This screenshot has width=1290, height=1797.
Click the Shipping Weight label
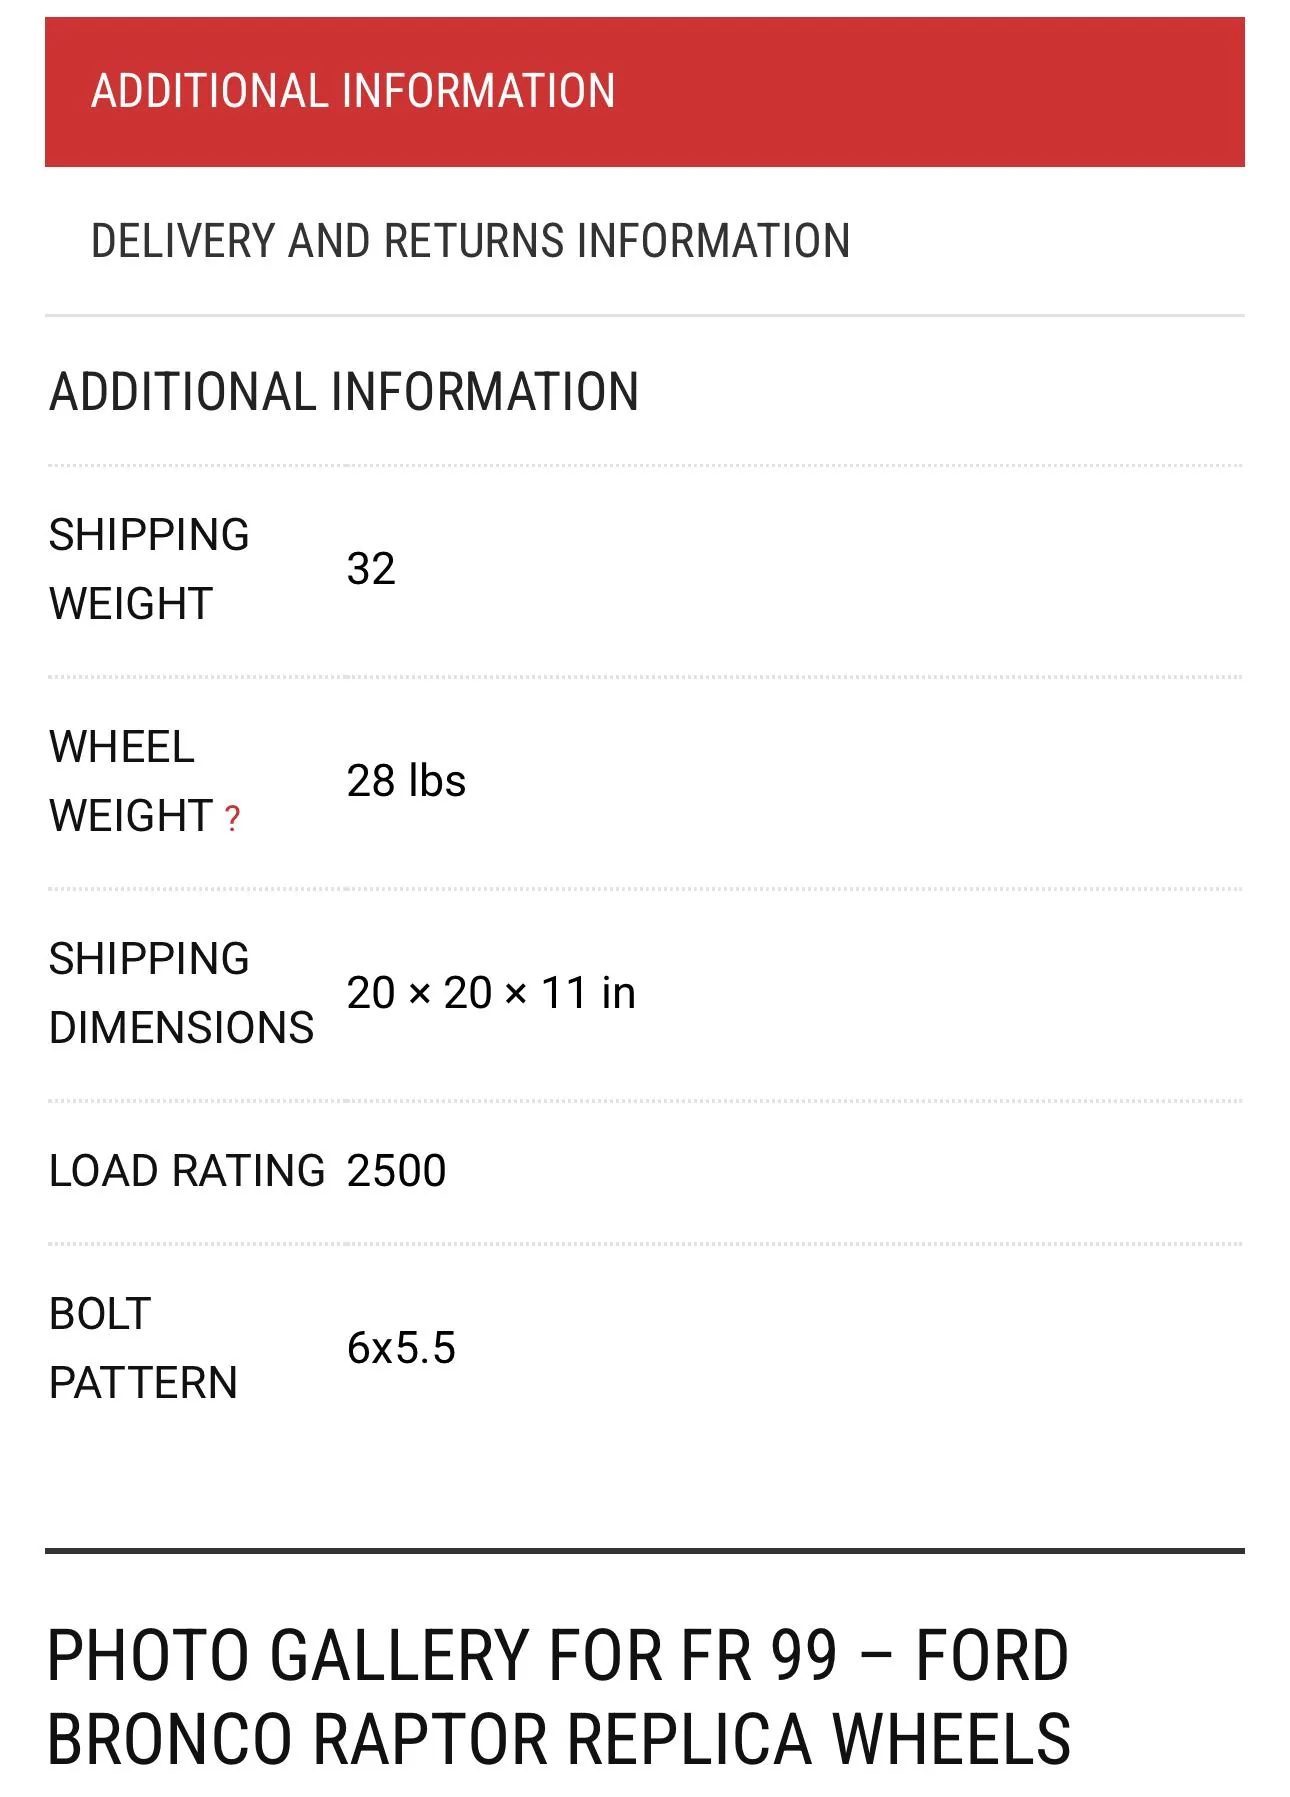point(149,569)
